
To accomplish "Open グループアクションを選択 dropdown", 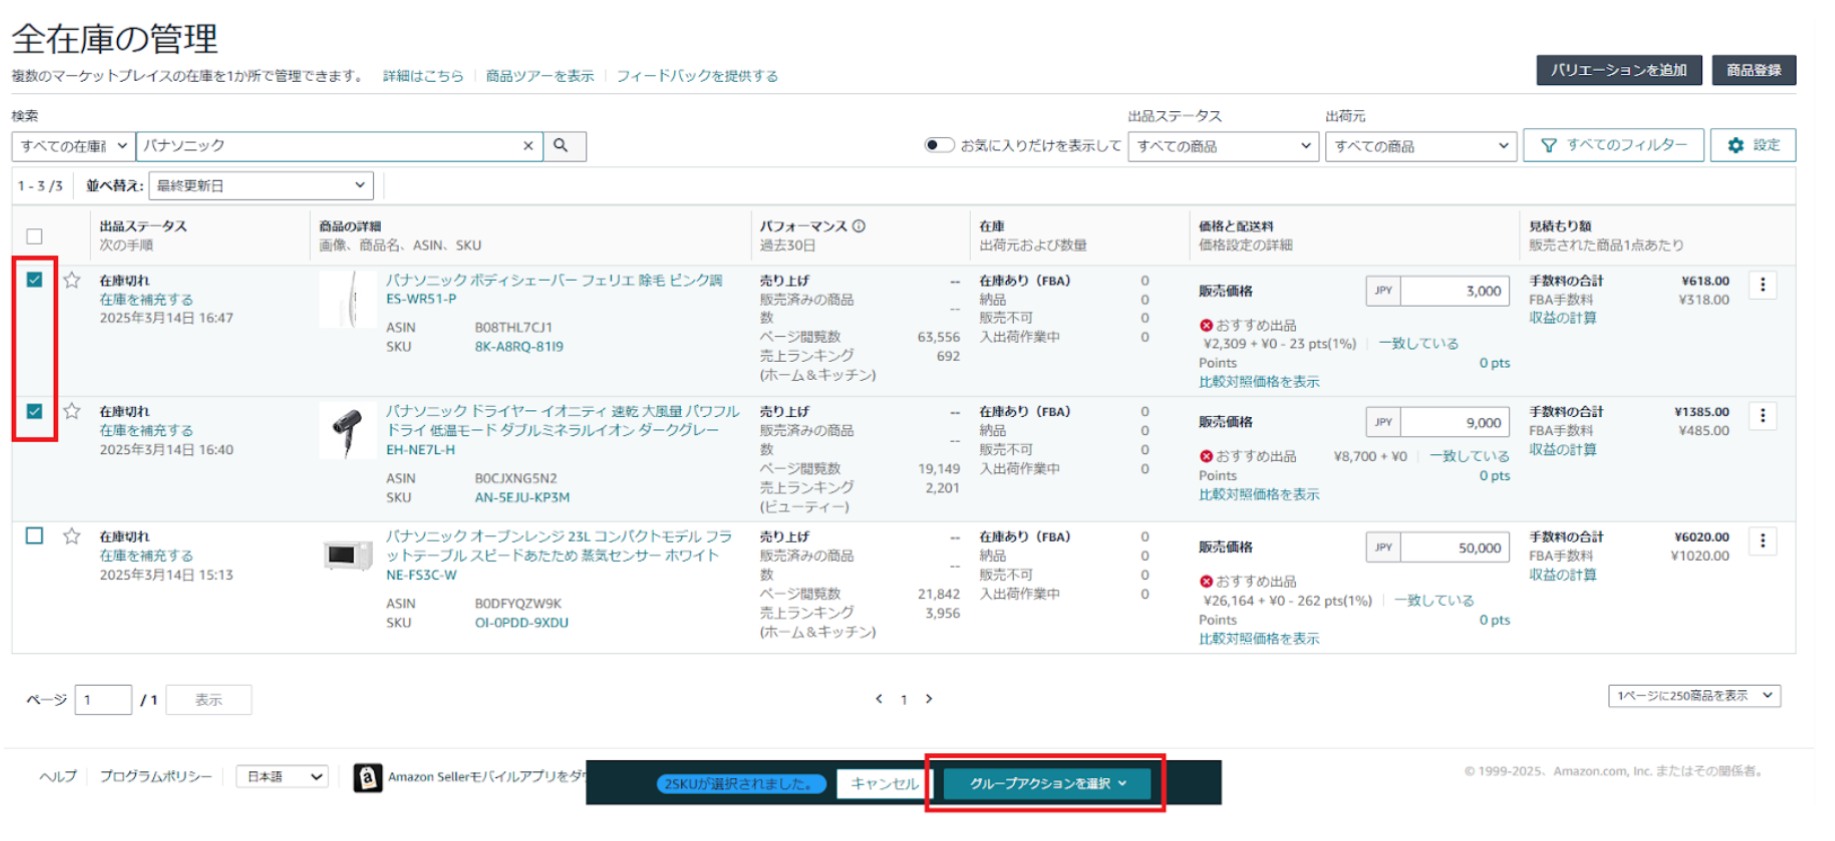I will tap(1047, 783).
